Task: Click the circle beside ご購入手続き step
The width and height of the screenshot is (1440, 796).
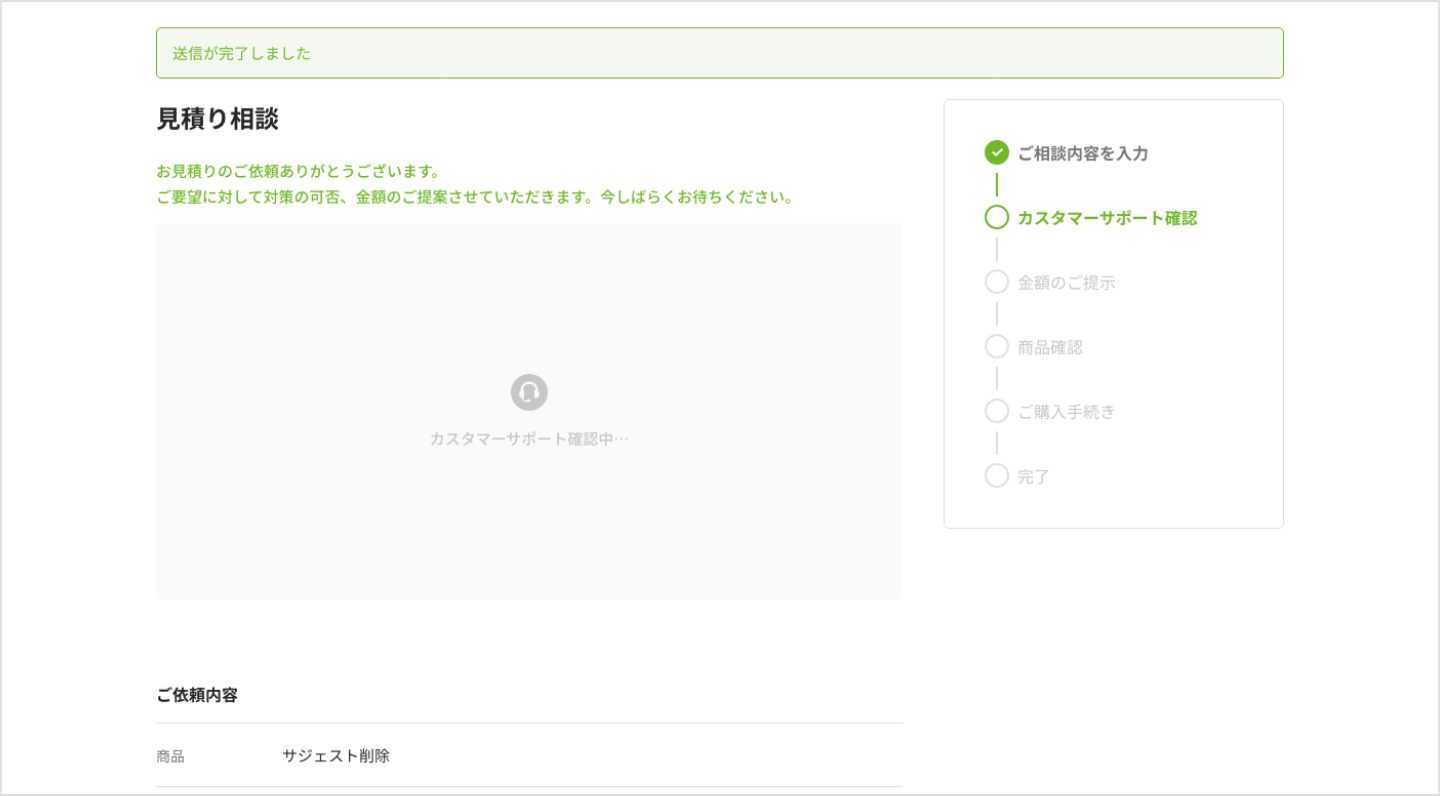Action: [996, 411]
